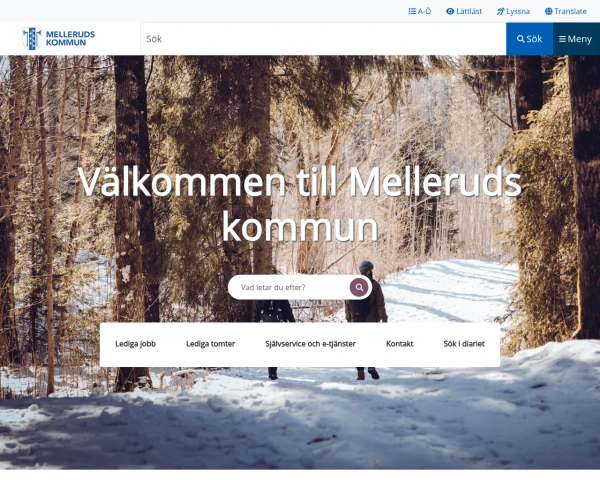Select the Lättläst text link

469,11
